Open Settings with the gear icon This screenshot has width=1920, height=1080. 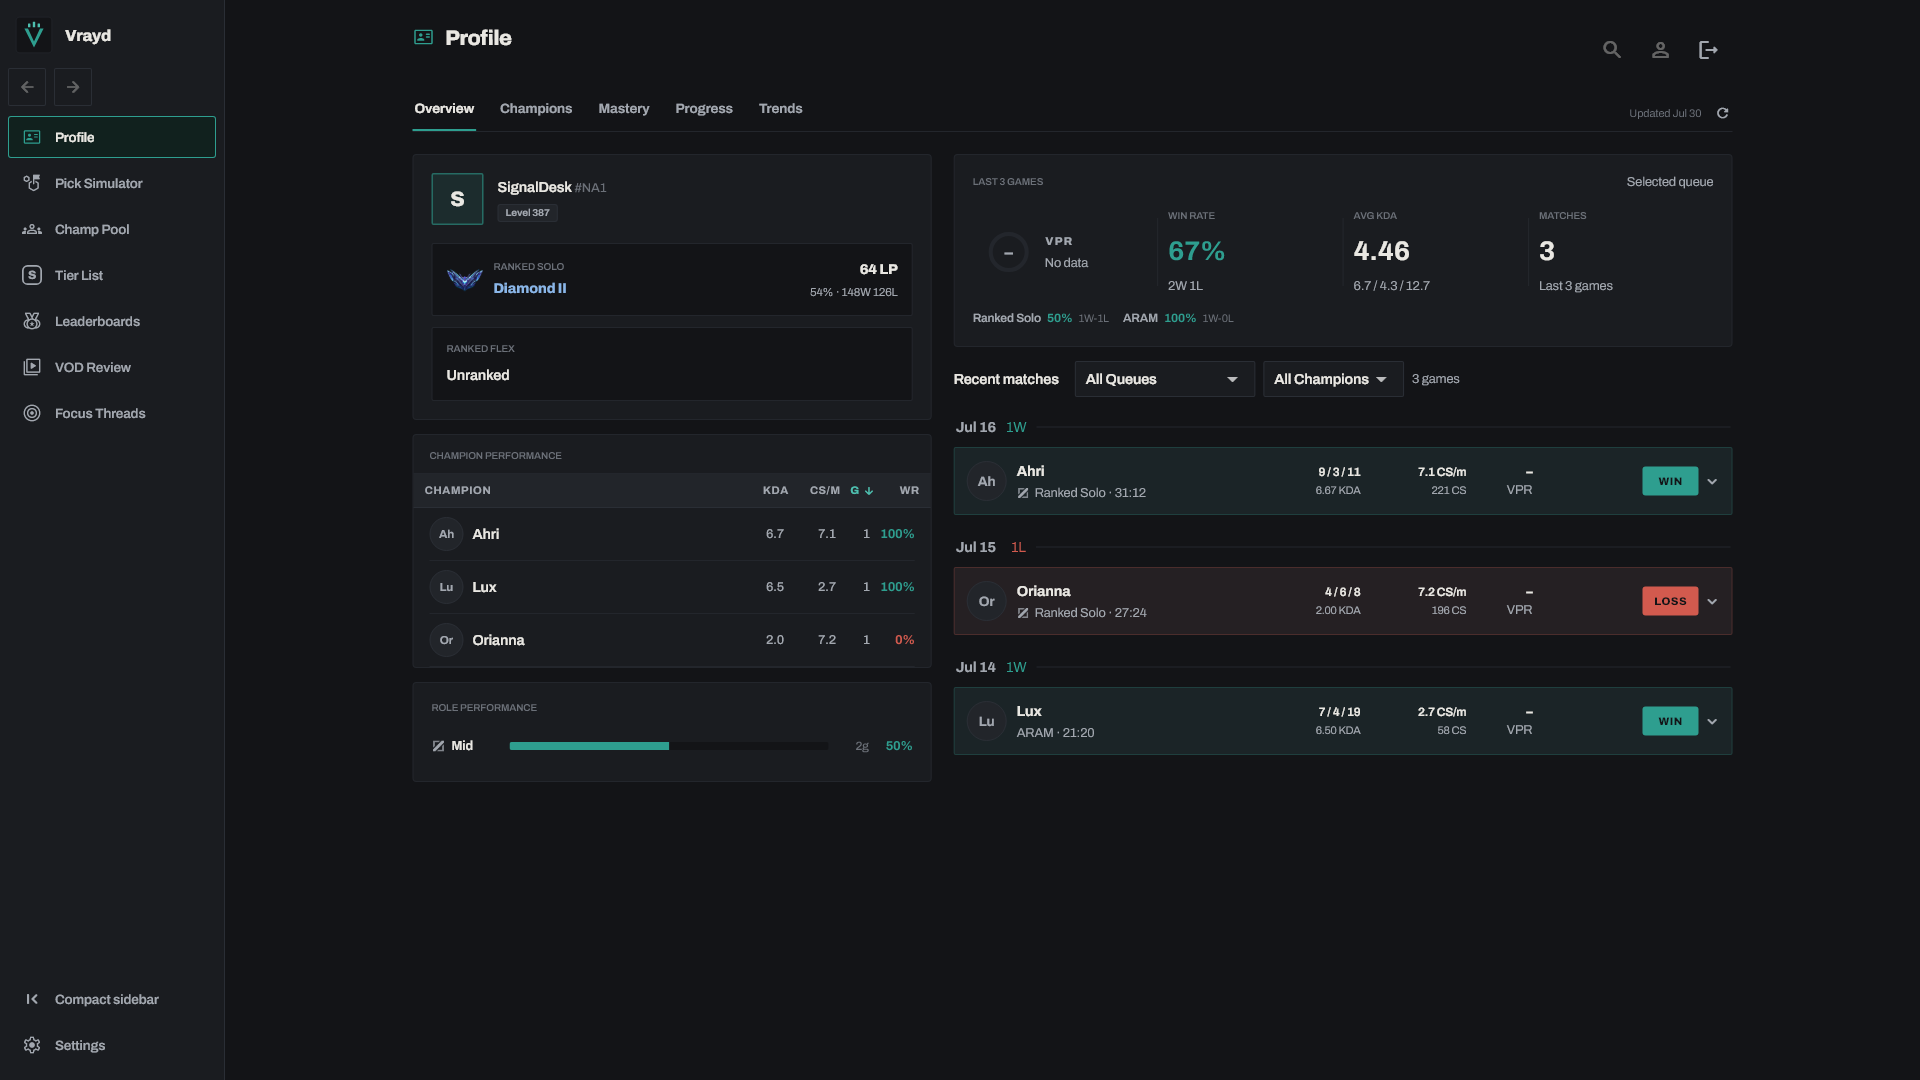[x=32, y=1045]
